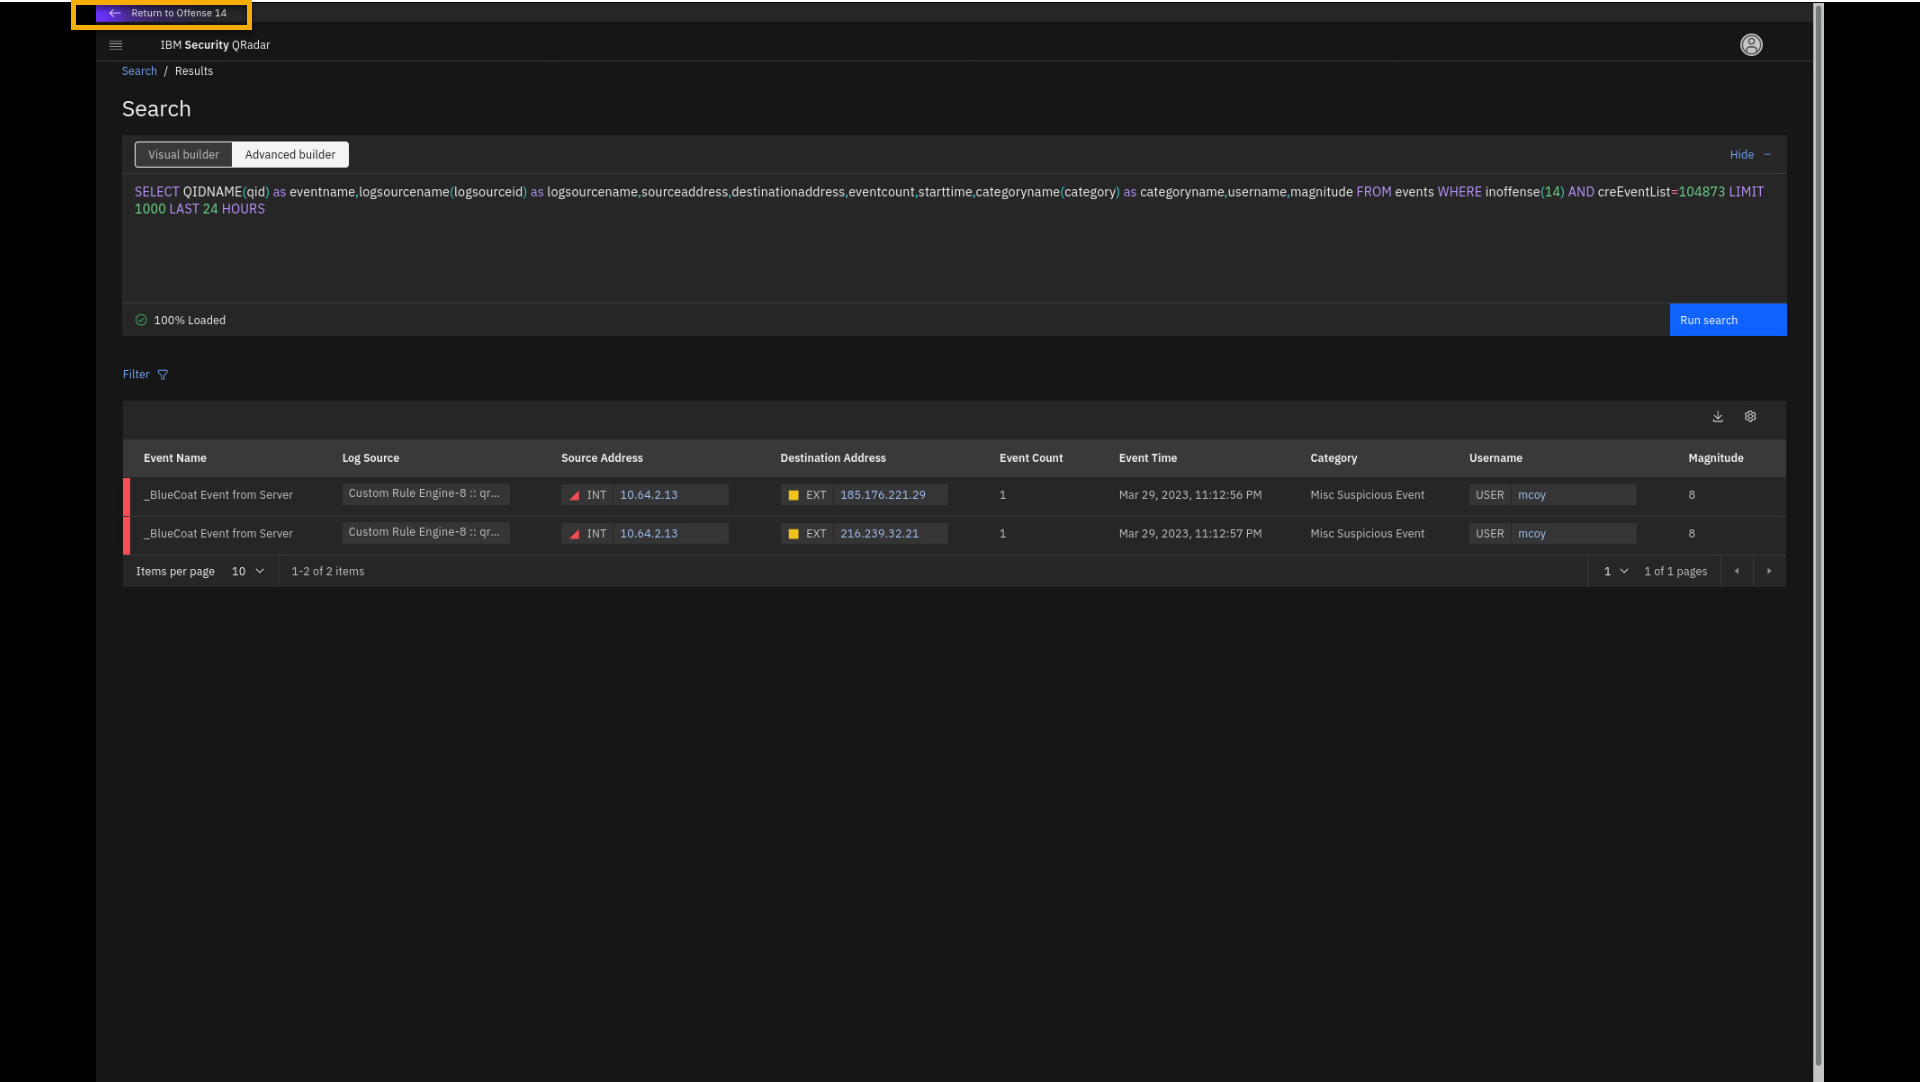Sort by Magnitude column header
Screen dimensions: 1920x1082
tap(1715, 458)
